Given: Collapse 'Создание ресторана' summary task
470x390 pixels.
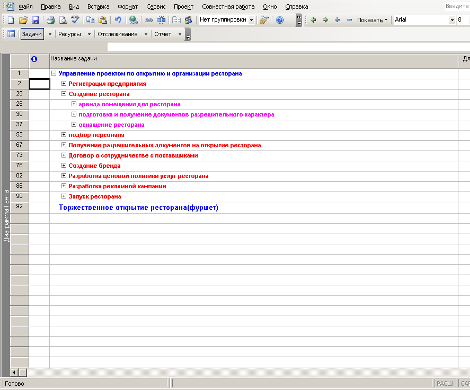Looking at the screenshot, I should (x=63, y=94).
